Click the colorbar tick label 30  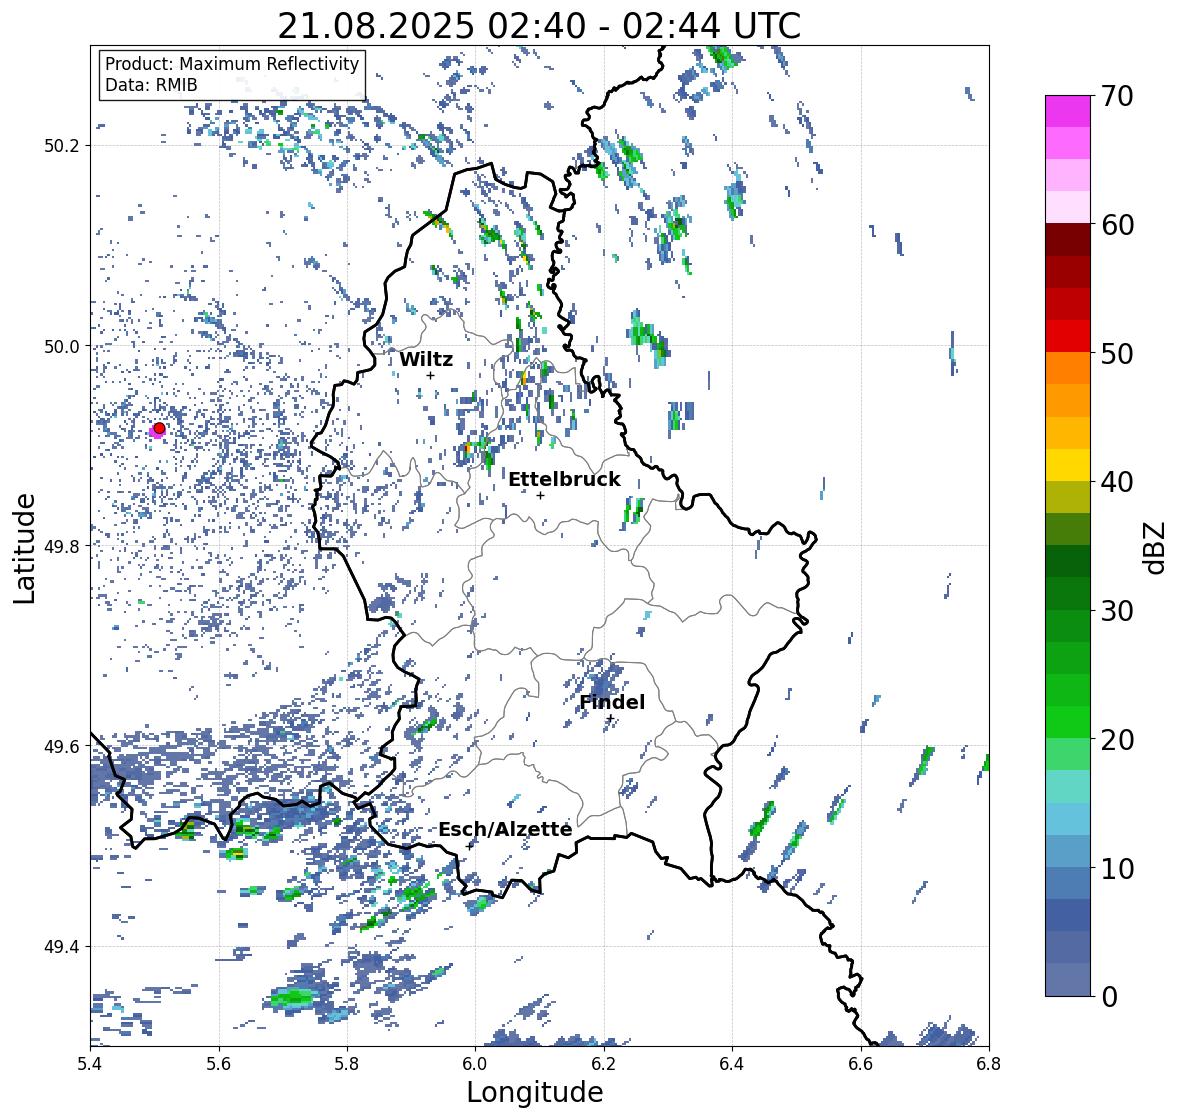1116,610
